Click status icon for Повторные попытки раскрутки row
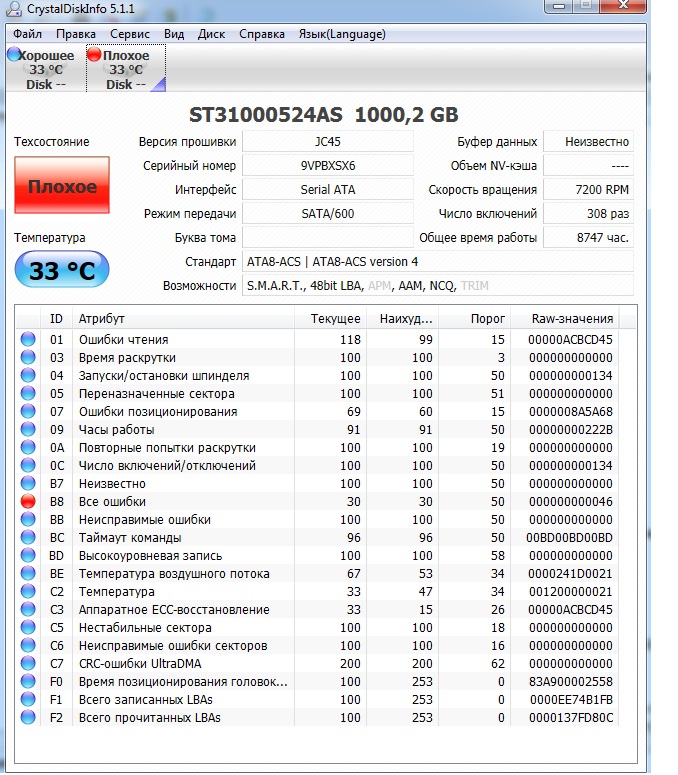The image size is (678, 775). tap(28, 447)
